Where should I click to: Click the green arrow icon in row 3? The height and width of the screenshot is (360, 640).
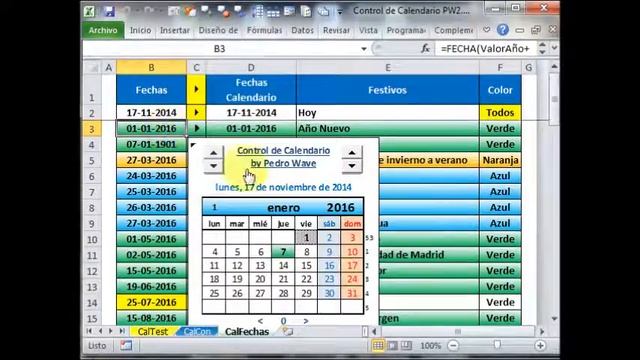click(196, 128)
